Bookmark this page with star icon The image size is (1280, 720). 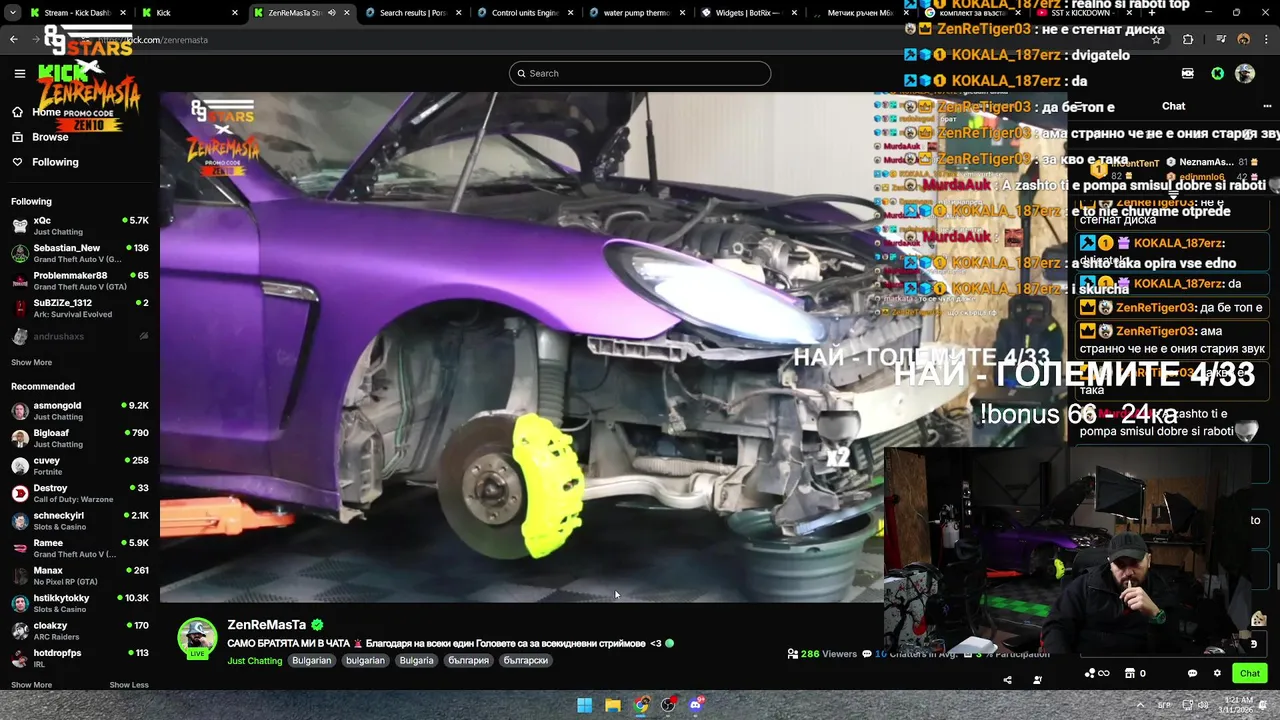point(1156,39)
